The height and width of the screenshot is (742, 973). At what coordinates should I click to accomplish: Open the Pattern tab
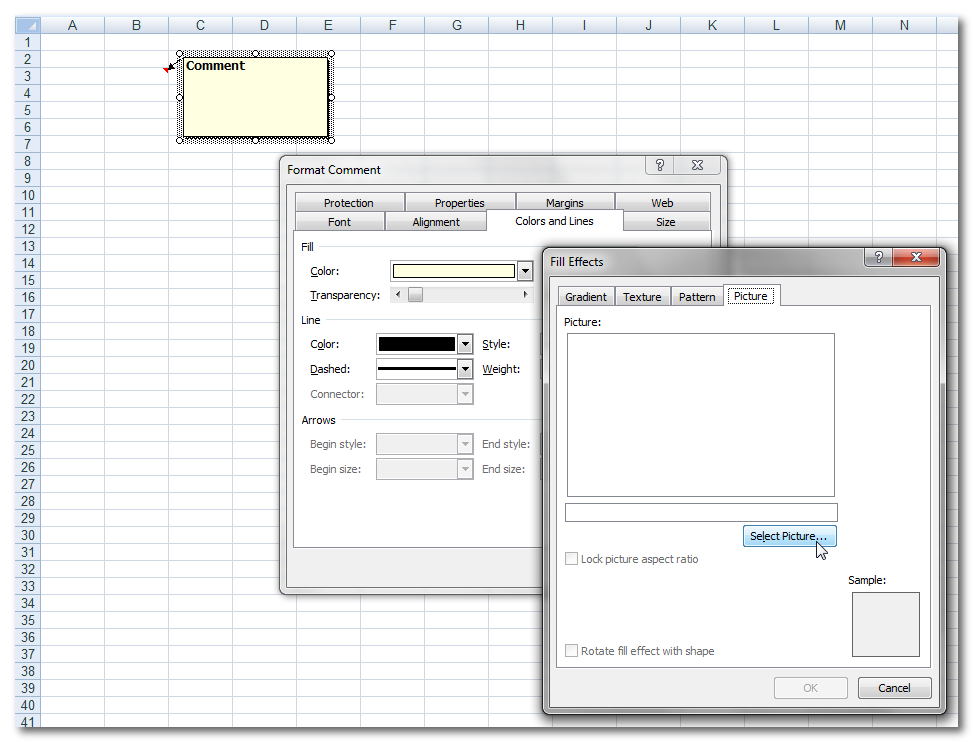(x=697, y=297)
